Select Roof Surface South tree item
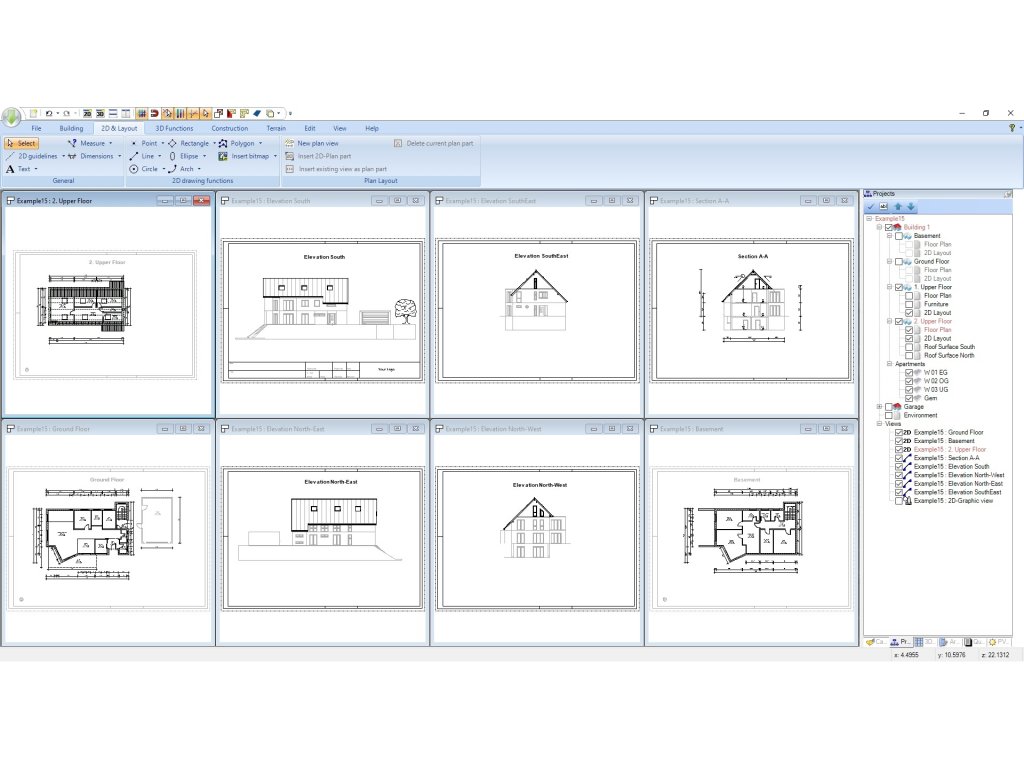This screenshot has height=768, width=1024. 949,347
